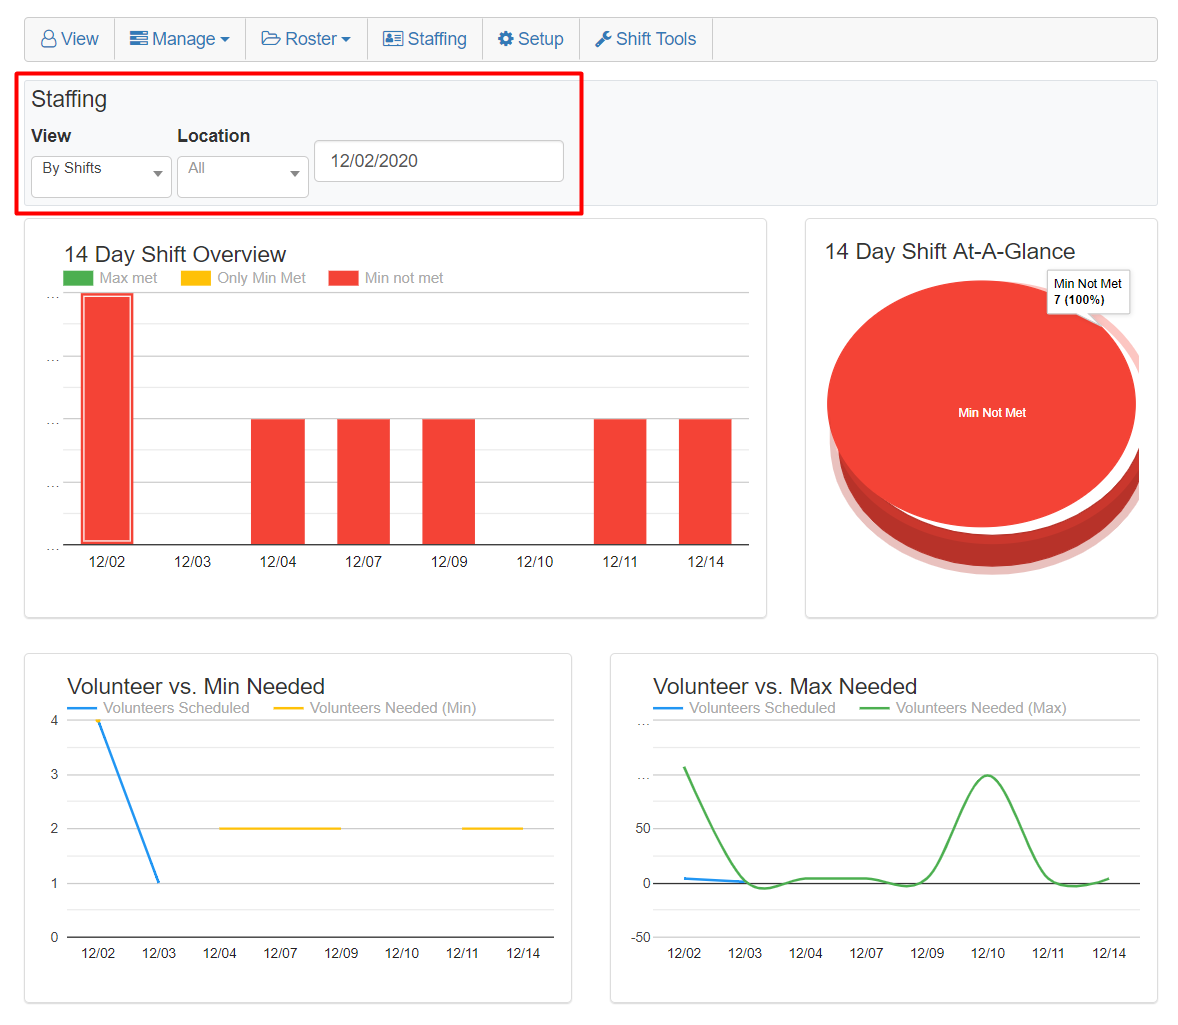1178x1025 pixels.
Task: Open the Setup tab
Action: point(530,39)
